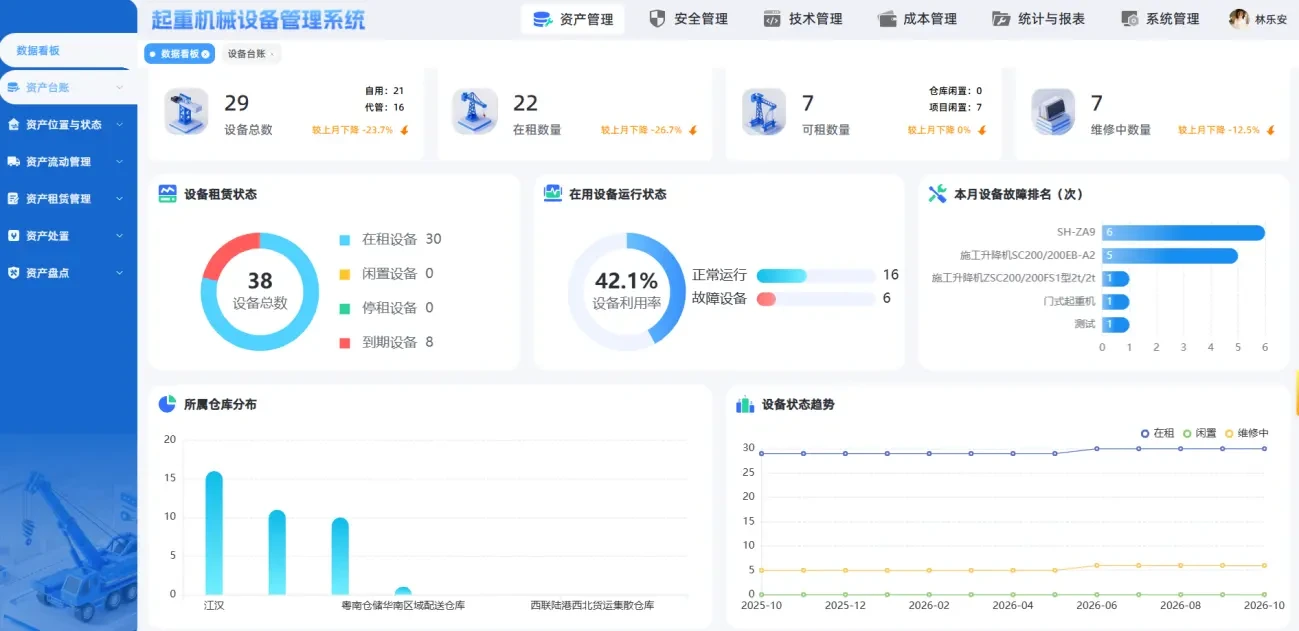
Task: Expand the 资产位置与状态 chevron
Action: (x=120, y=125)
